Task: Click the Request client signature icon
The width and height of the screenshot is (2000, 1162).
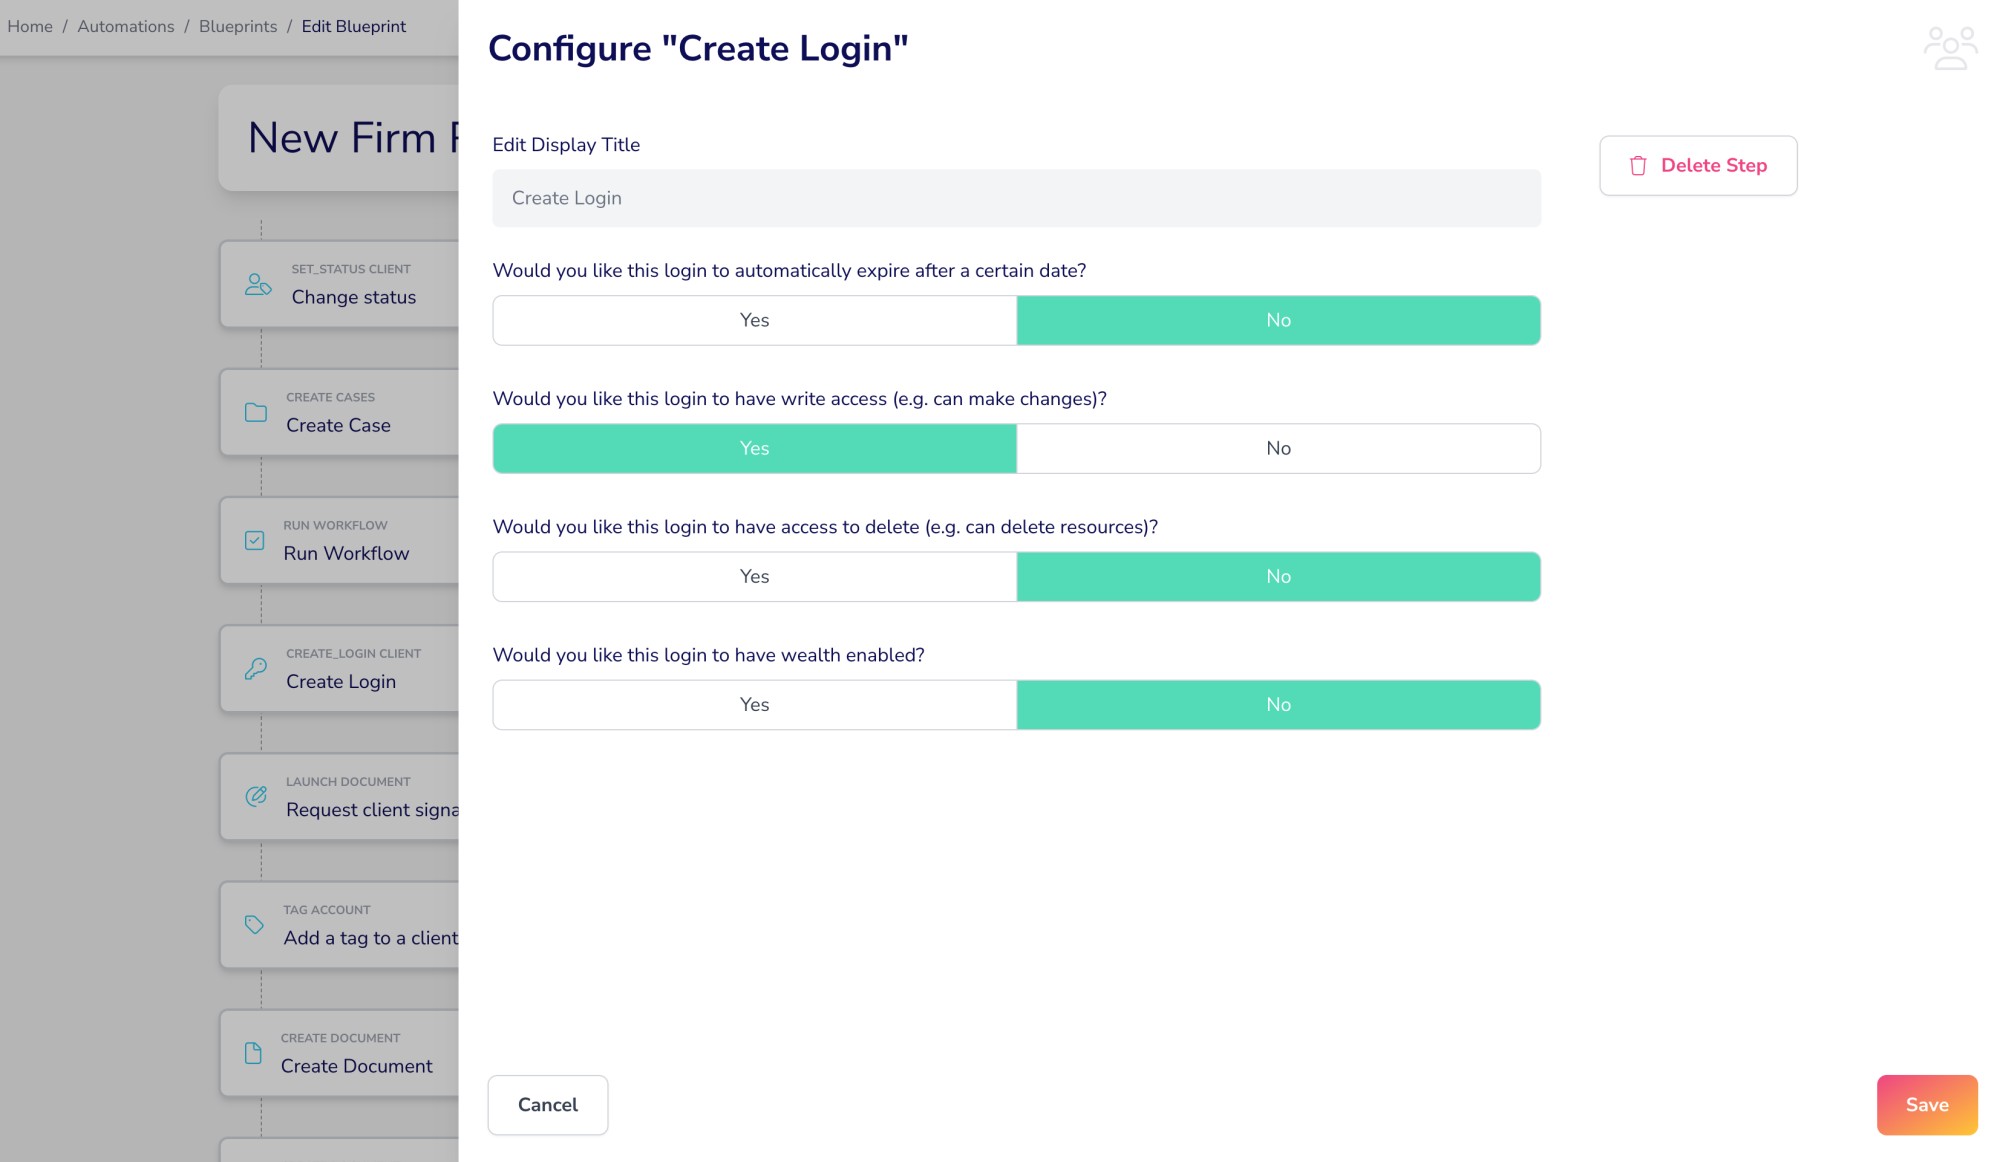Action: 256,796
